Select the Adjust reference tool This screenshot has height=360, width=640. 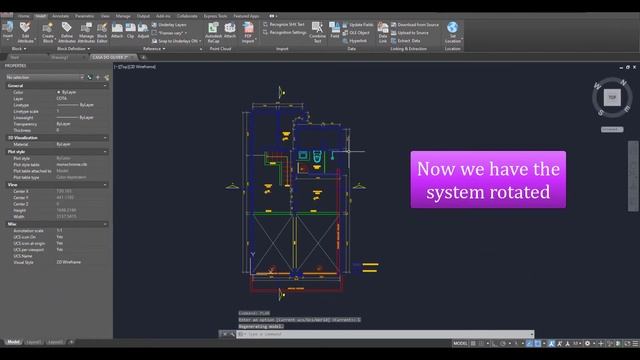tap(143, 31)
